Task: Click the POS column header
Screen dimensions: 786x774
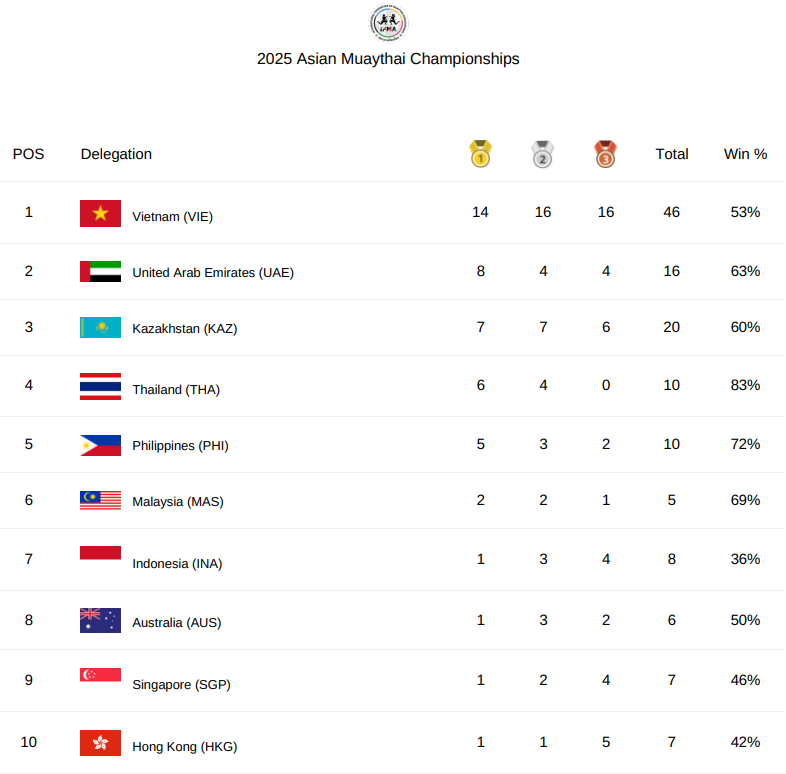Action: click(x=29, y=154)
